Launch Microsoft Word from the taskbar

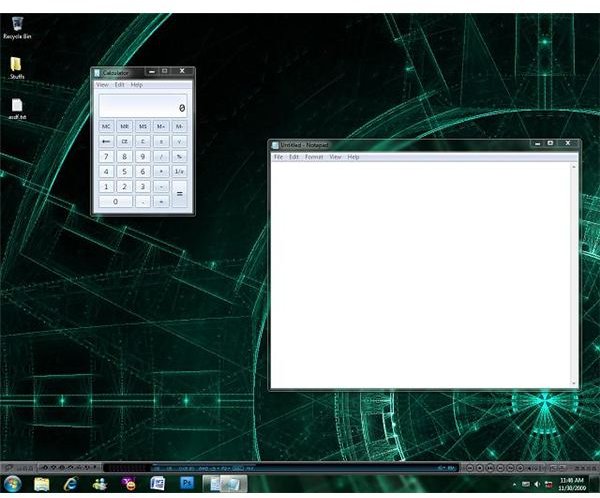pos(157,484)
